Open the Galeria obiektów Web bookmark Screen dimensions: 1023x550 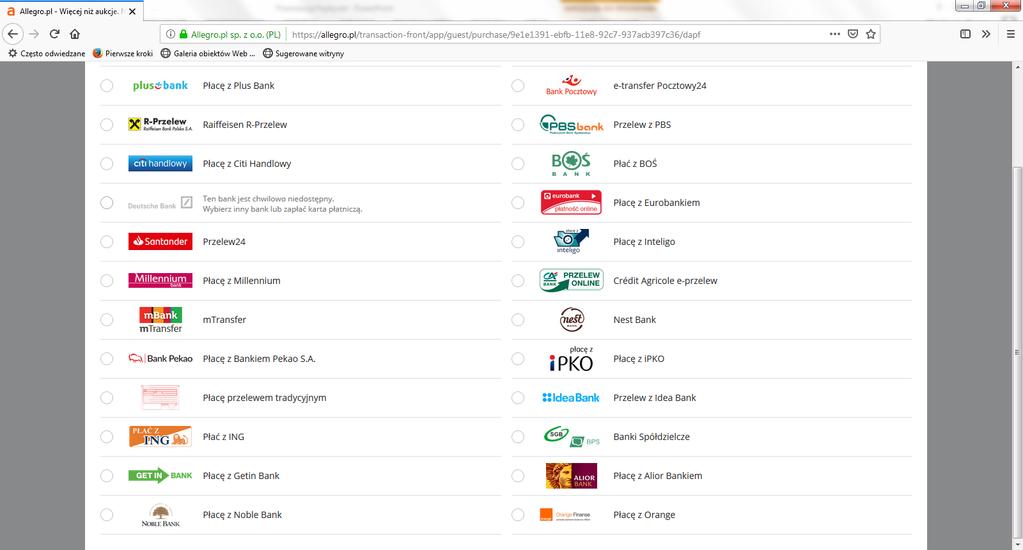click(208, 53)
